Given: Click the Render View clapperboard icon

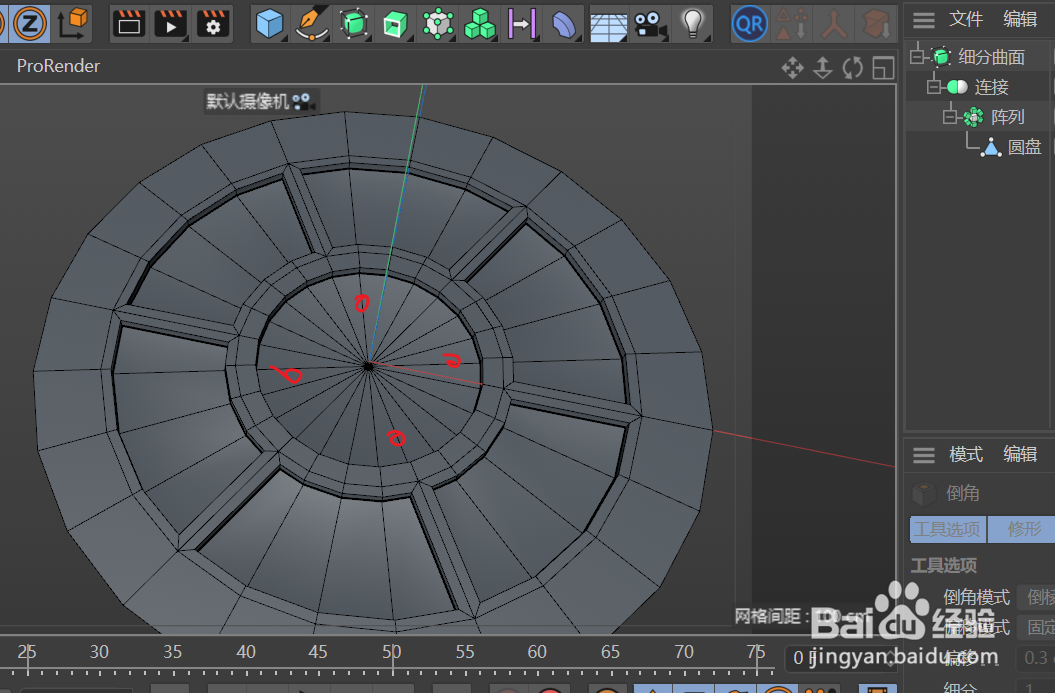Looking at the screenshot, I should coord(129,25).
